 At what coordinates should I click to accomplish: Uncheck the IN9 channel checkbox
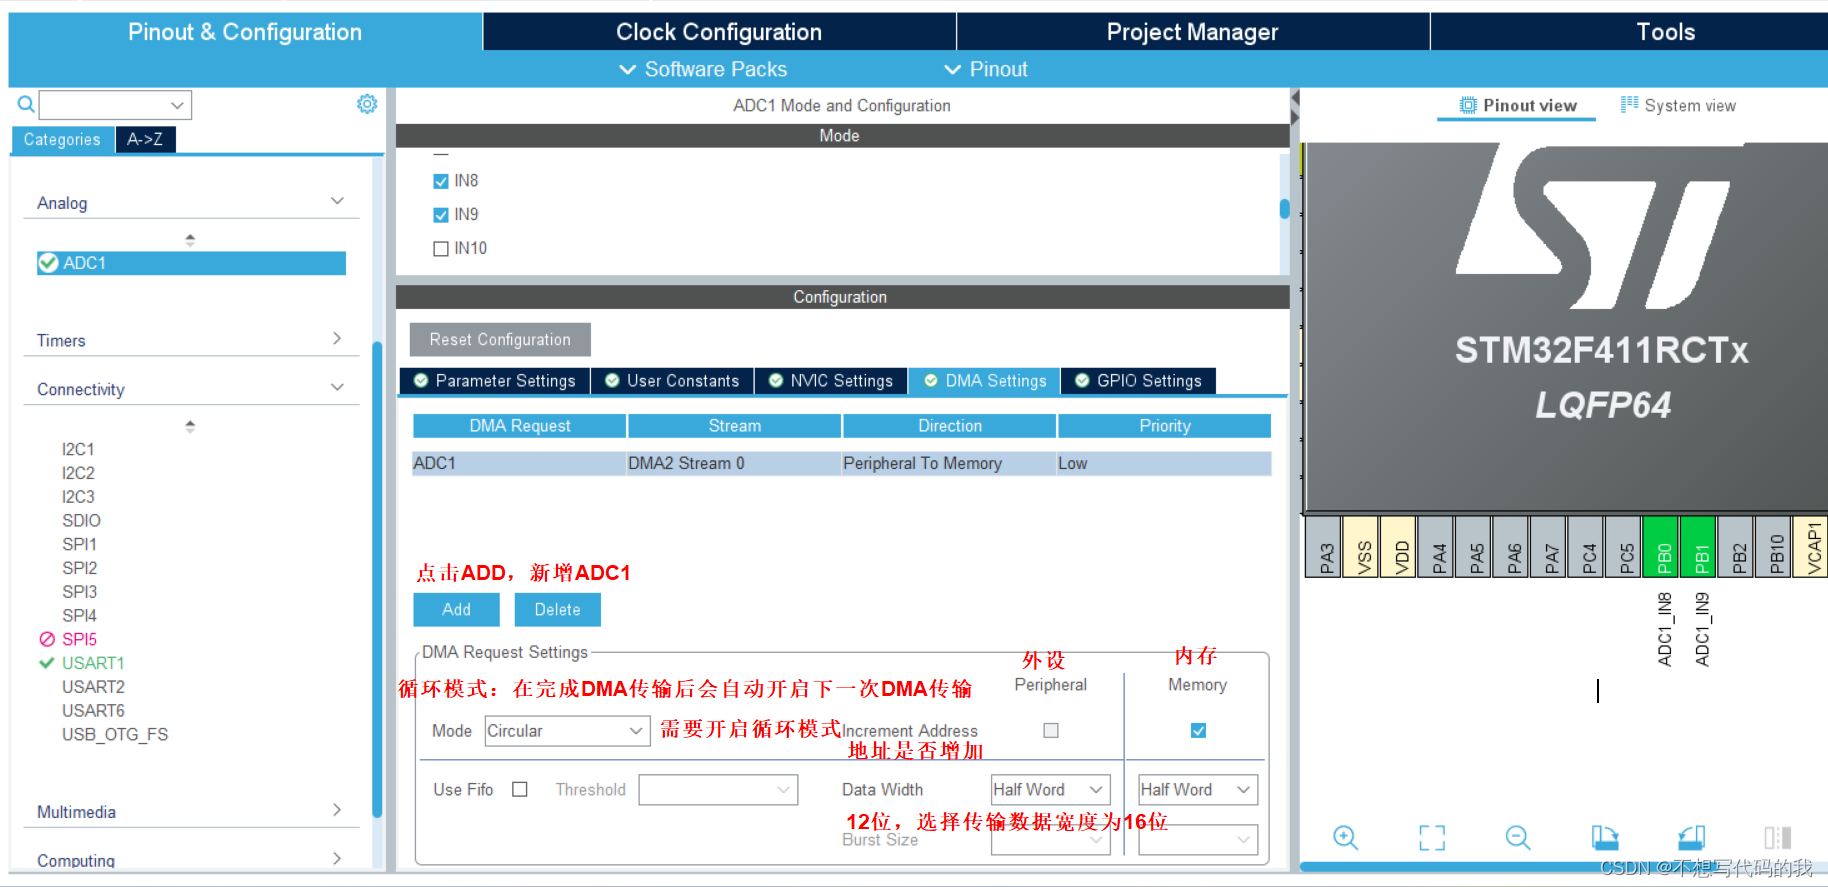tap(441, 215)
